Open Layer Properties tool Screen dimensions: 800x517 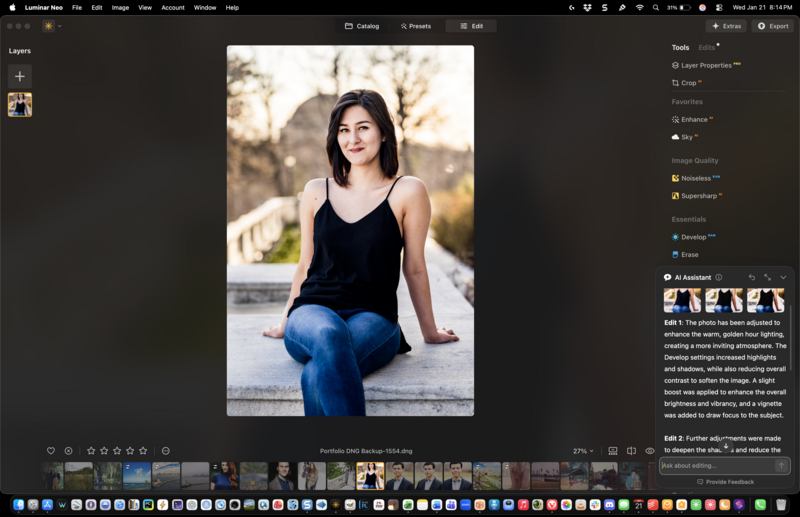pos(706,65)
